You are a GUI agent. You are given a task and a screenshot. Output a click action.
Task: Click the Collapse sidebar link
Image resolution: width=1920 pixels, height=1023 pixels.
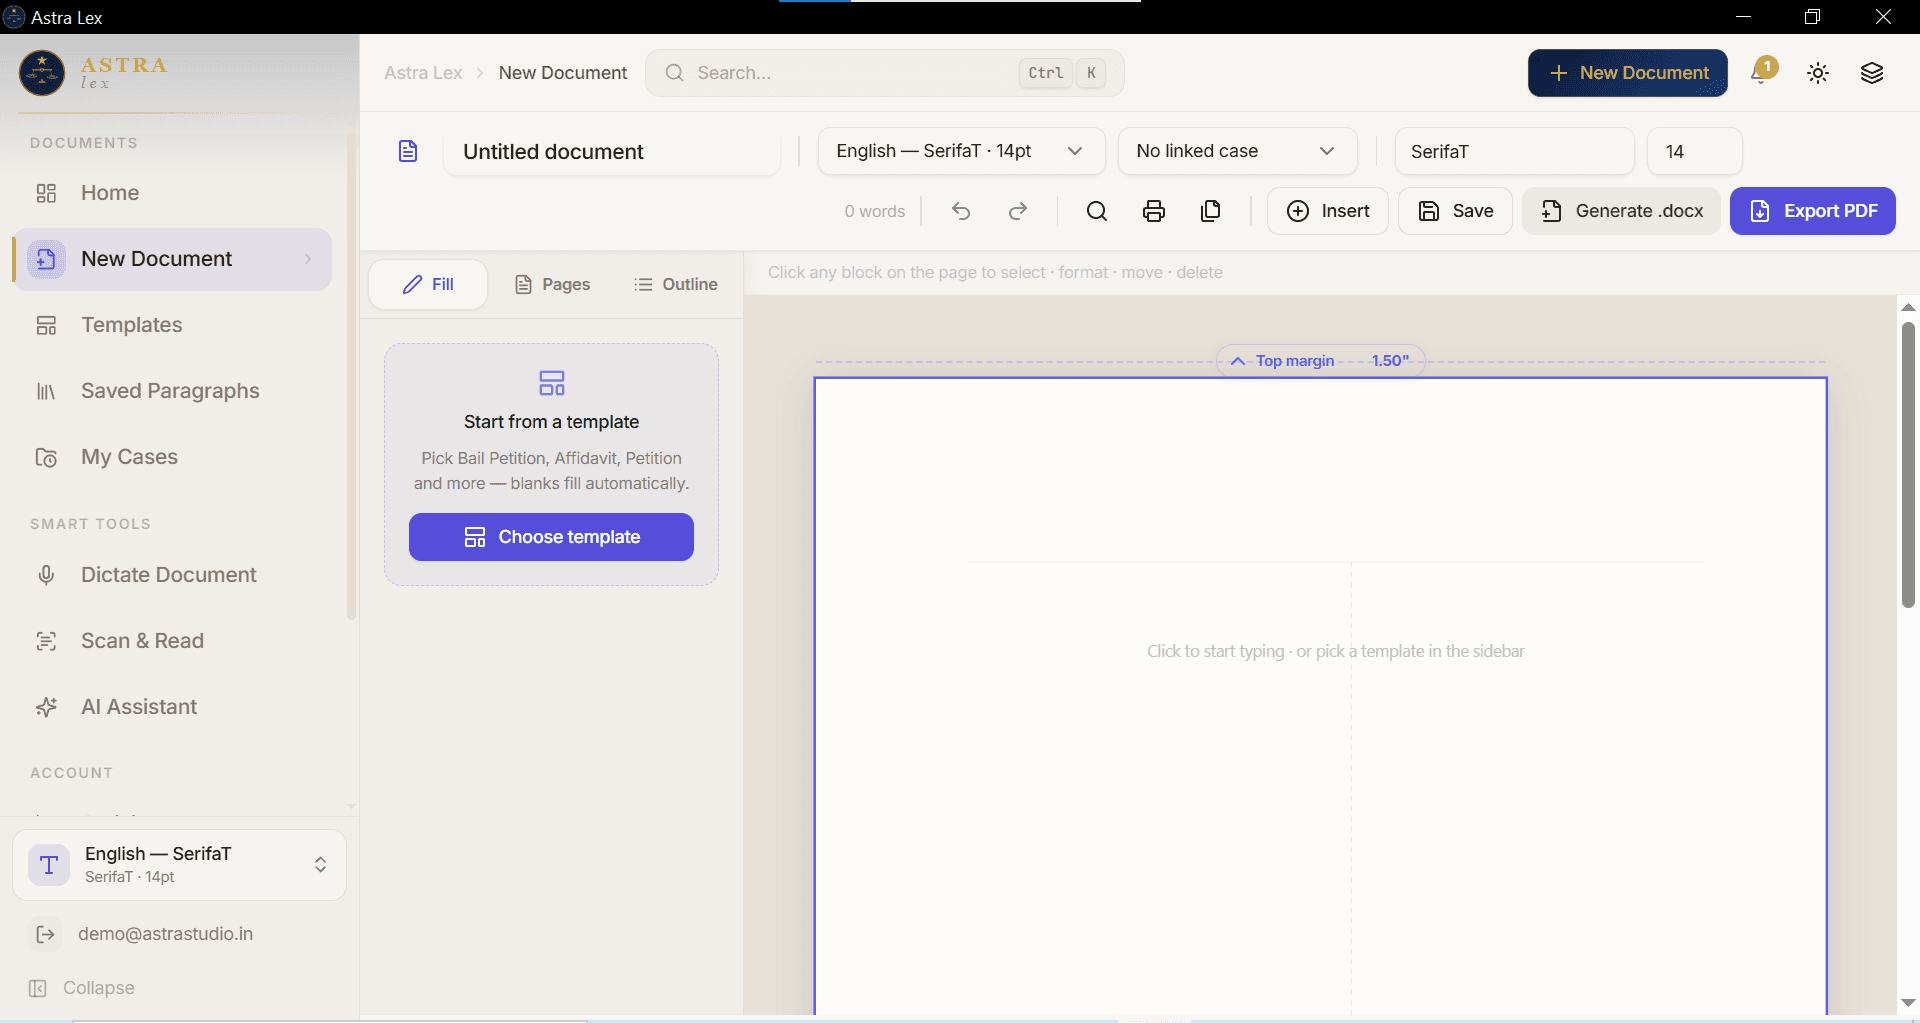point(98,988)
